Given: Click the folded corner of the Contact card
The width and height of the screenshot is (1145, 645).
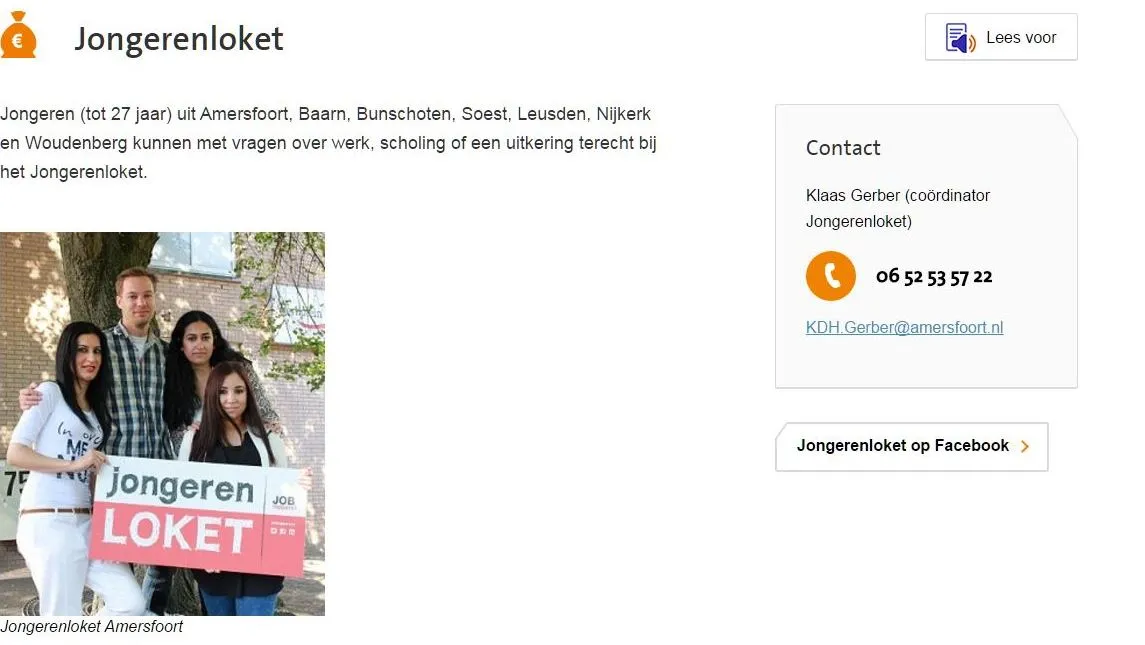Looking at the screenshot, I should (x=1068, y=120).
